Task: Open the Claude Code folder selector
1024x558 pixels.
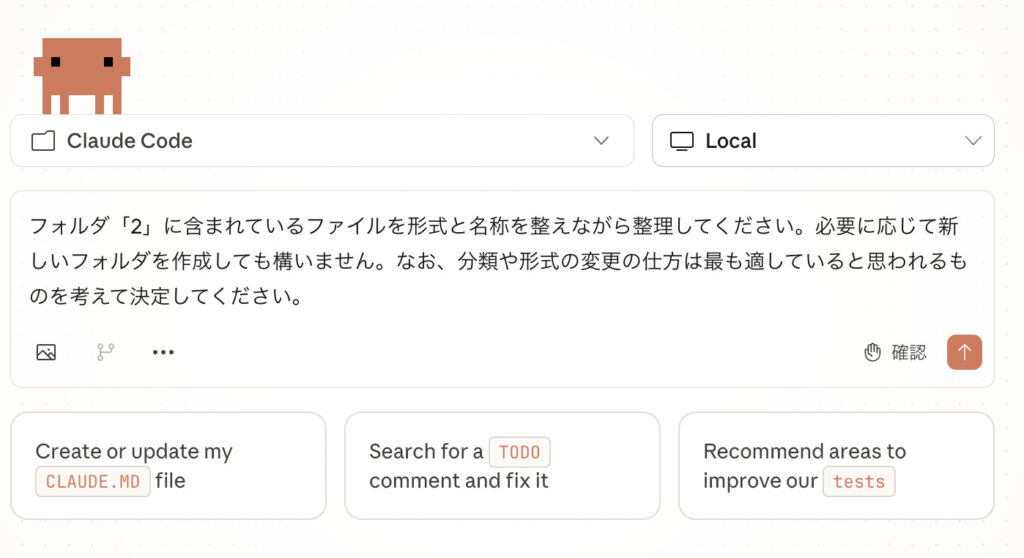Action: pyautogui.click(x=321, y=141)
